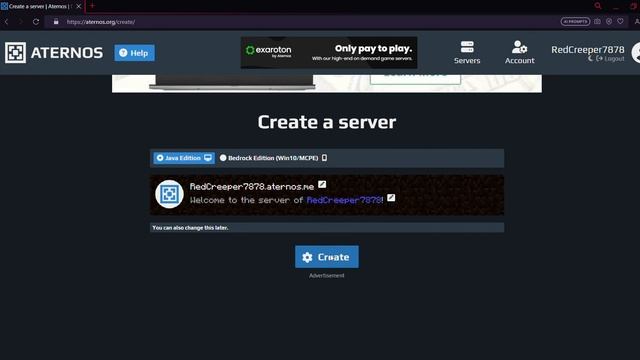640x360 pixels.
Task: Edit the server address pencil icon
Action: tap(322, 184)
